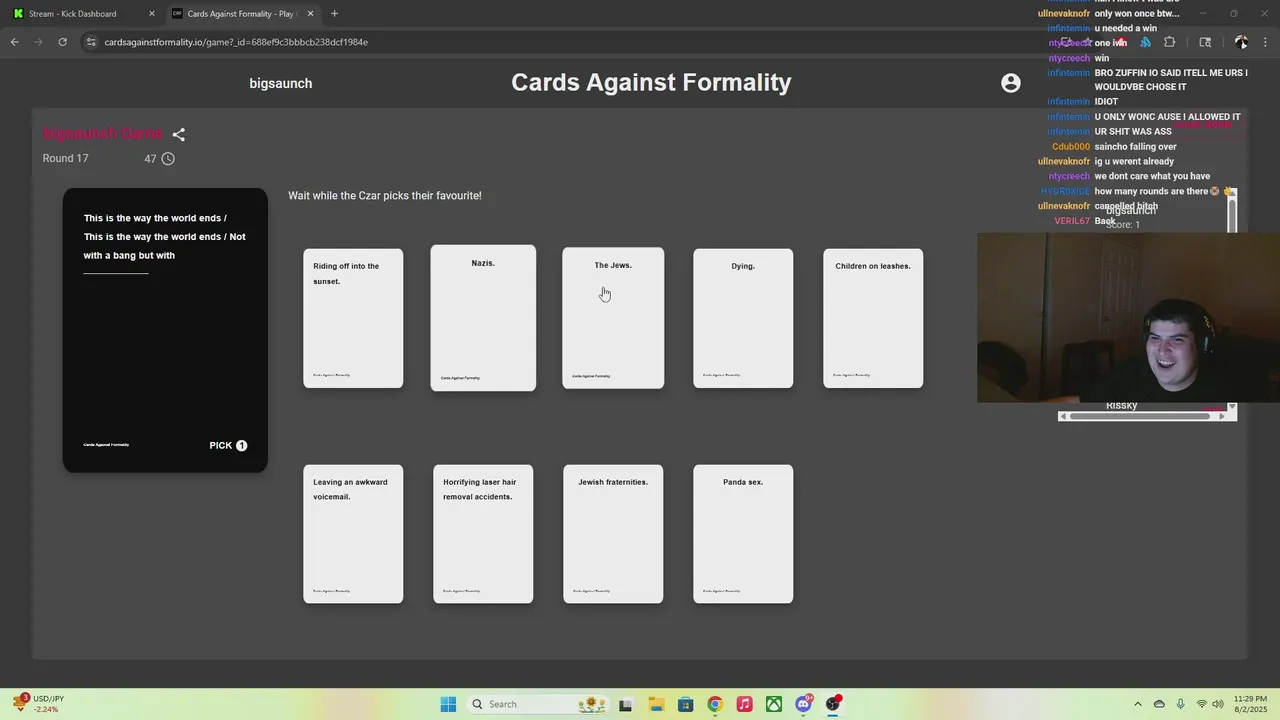The width and height of the screenshot is (1280, 720).
Task: Open Discord from the taskbar
Action: pos(804,704)
